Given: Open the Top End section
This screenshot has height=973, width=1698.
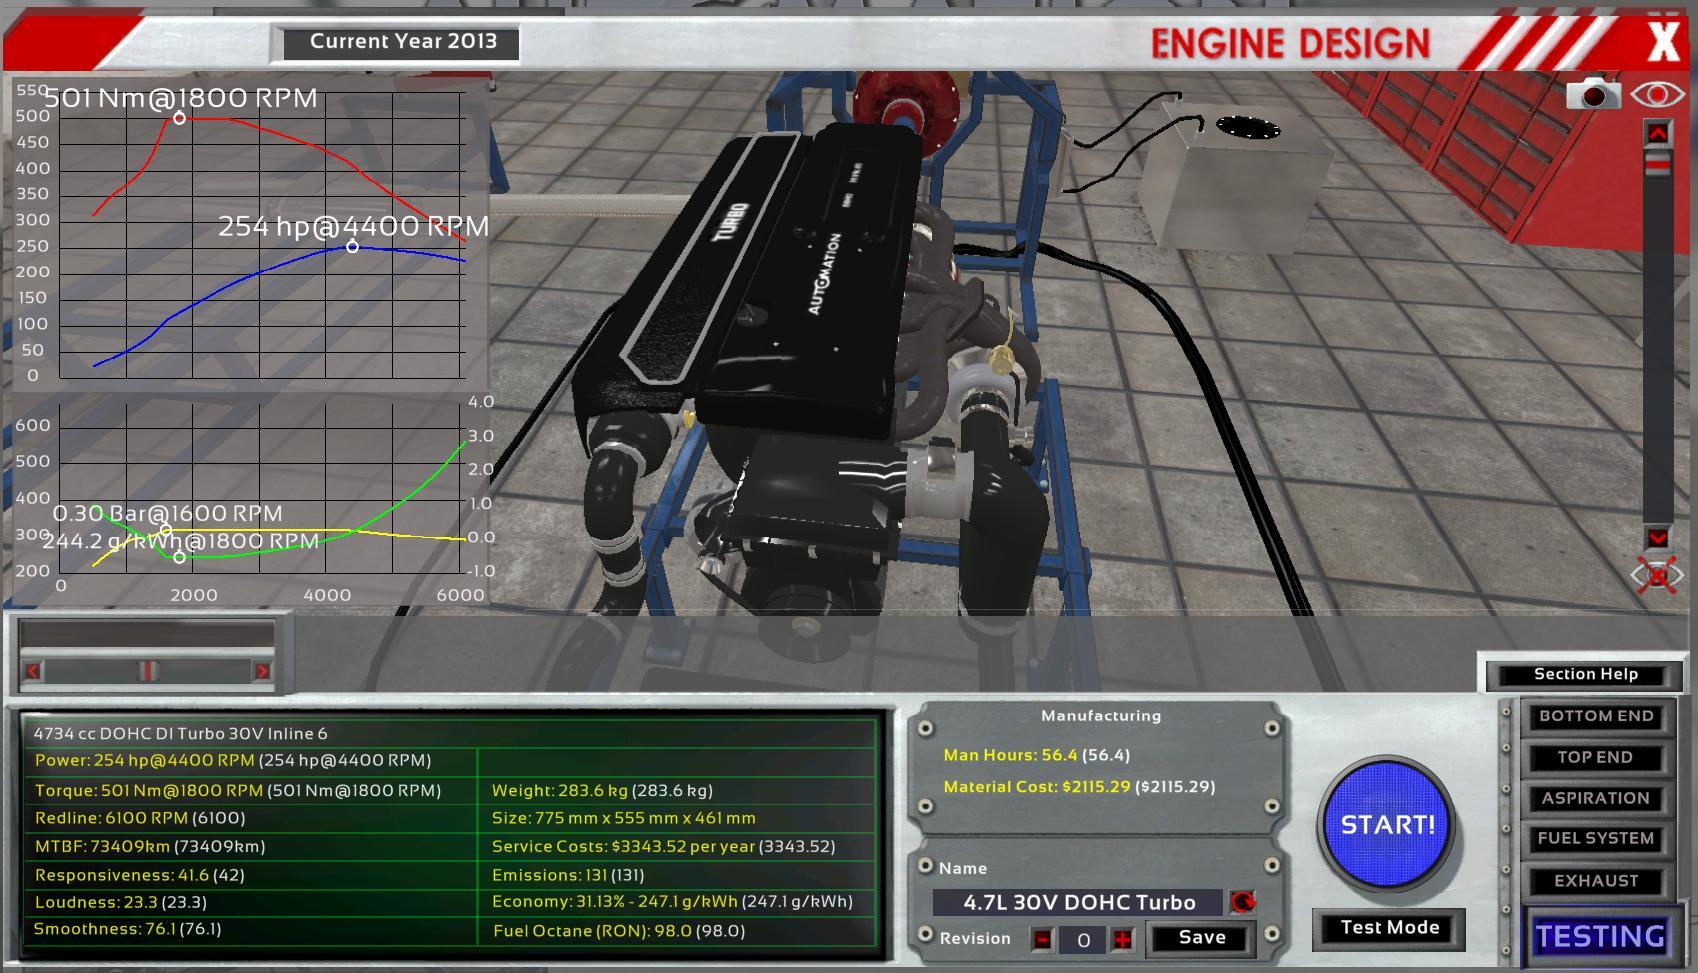Looking at the screenshot, I should click(1596, 757).
